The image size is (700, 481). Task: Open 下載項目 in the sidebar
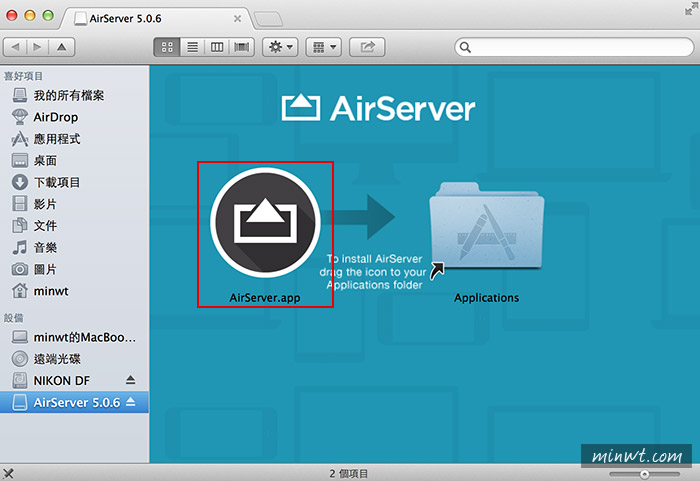pyautogui.click(x=75, y=182)
